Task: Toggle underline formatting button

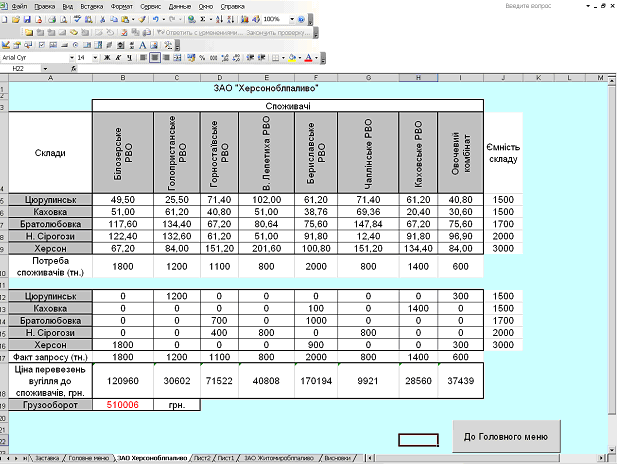Action: (x=129, y=58)
